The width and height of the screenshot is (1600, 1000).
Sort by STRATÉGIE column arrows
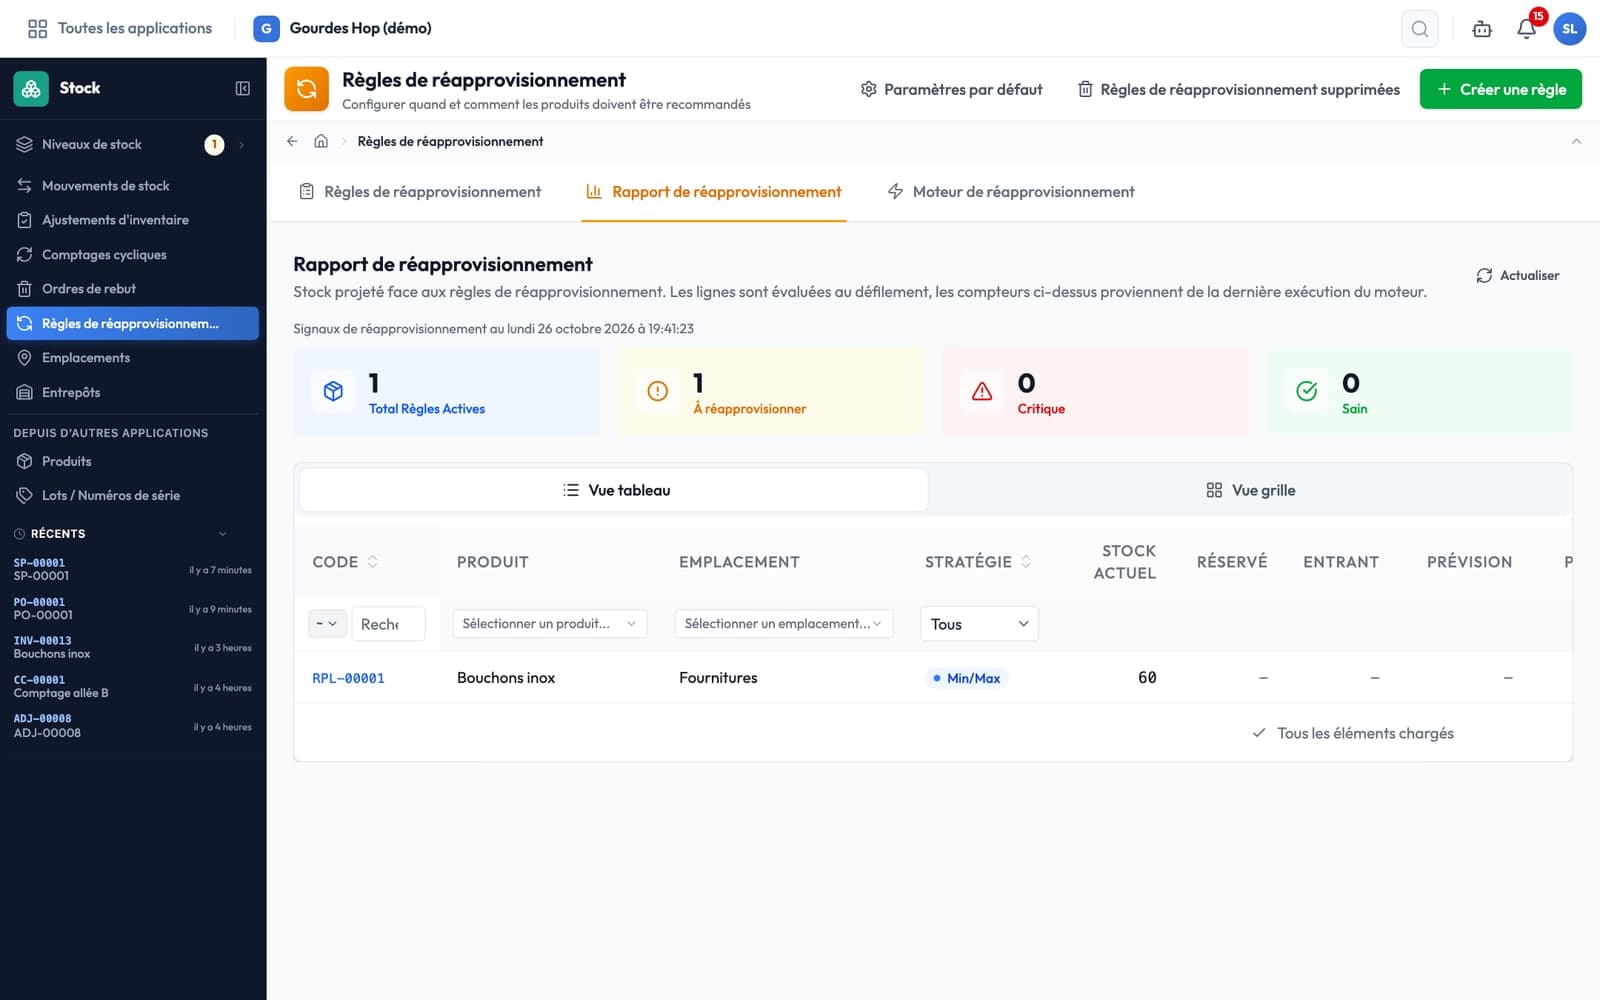[1026, 562]
